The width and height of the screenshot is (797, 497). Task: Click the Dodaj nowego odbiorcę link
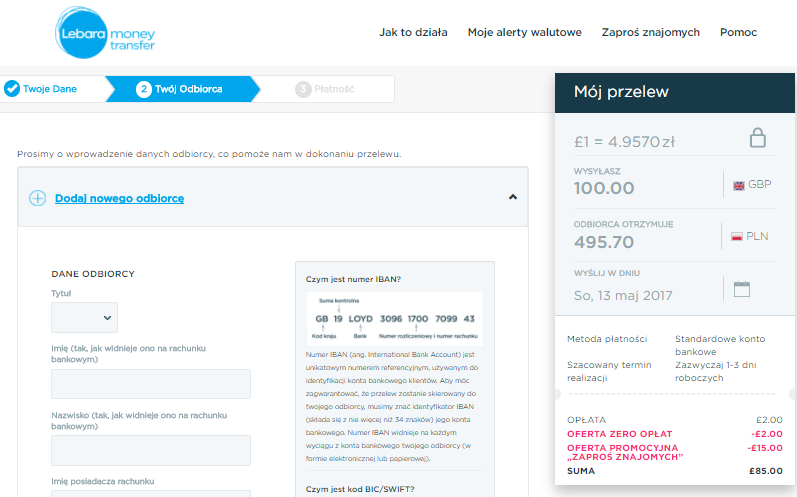click(119, 198)
